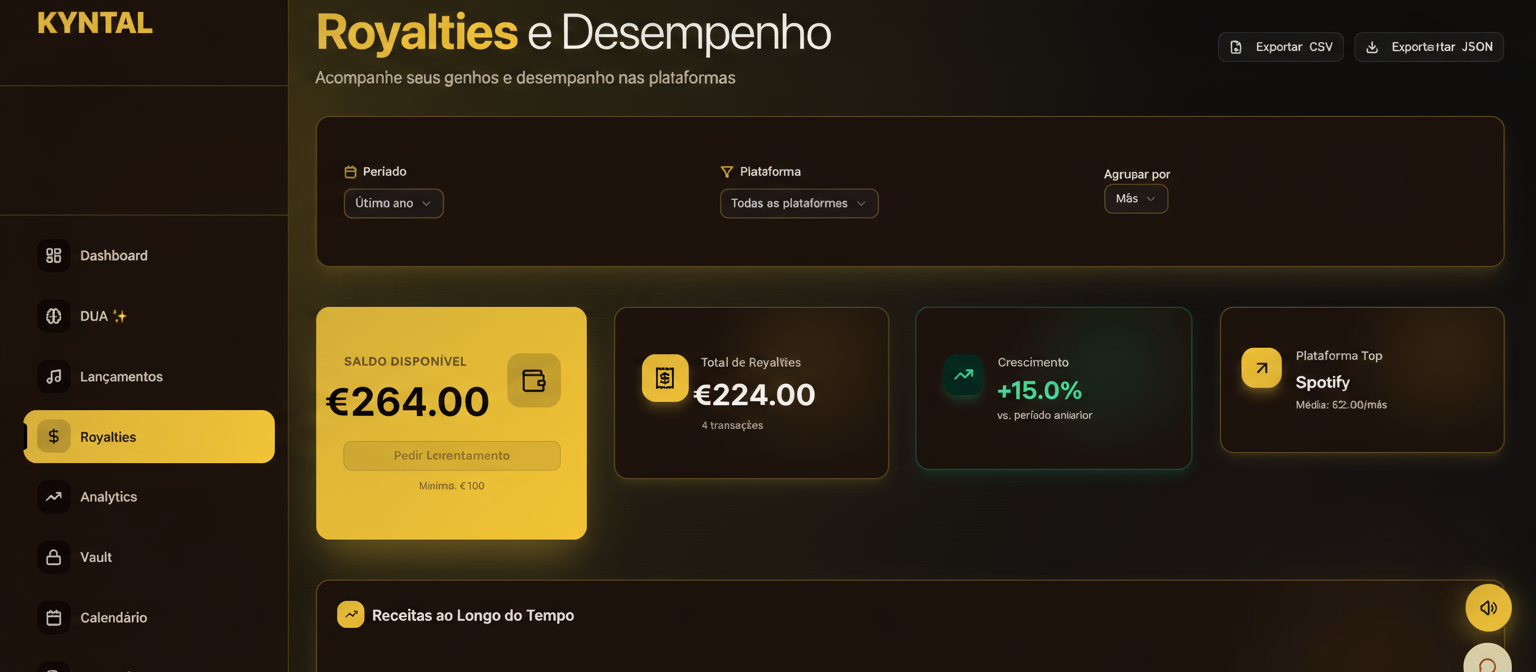Viewport: 1536px width, 672px height.
Task: Click the wallet icon in balance card
Action: coord(534,380)
